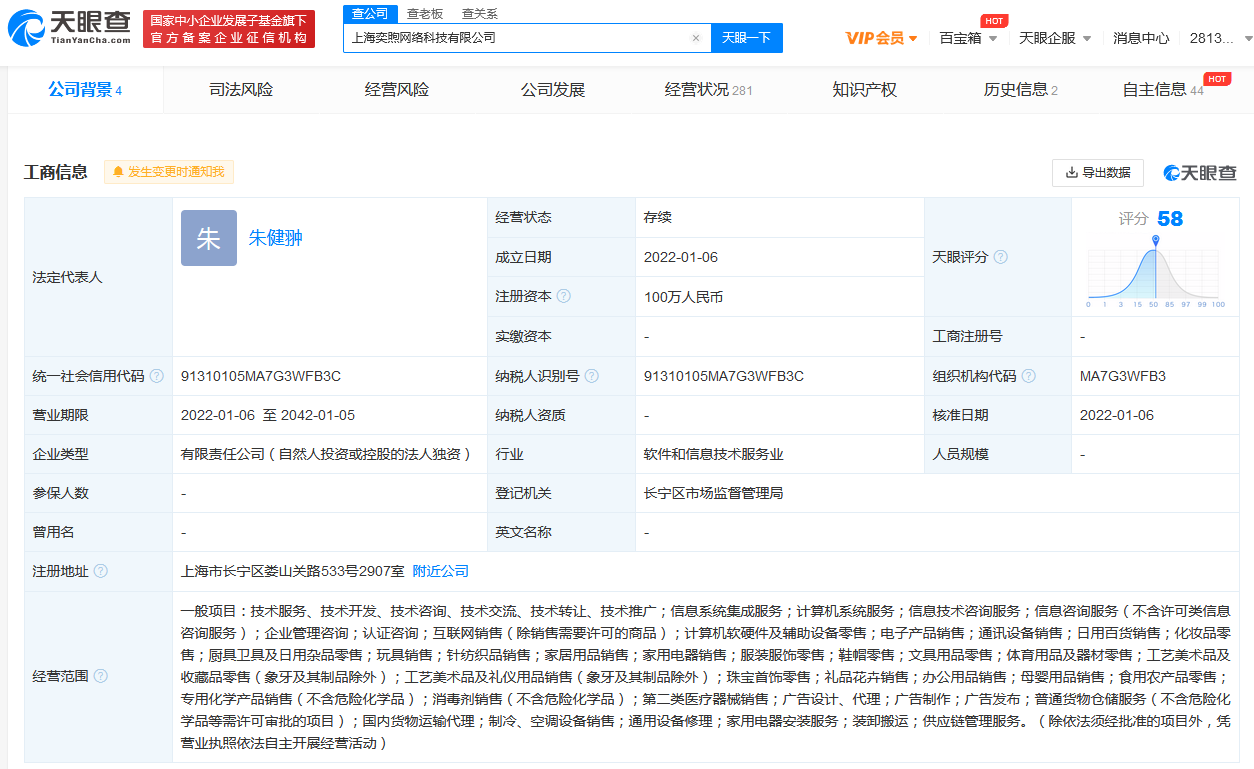Click the help icon next to 经营范围
The image size is (1254, 769).
(x=100, y=676)
